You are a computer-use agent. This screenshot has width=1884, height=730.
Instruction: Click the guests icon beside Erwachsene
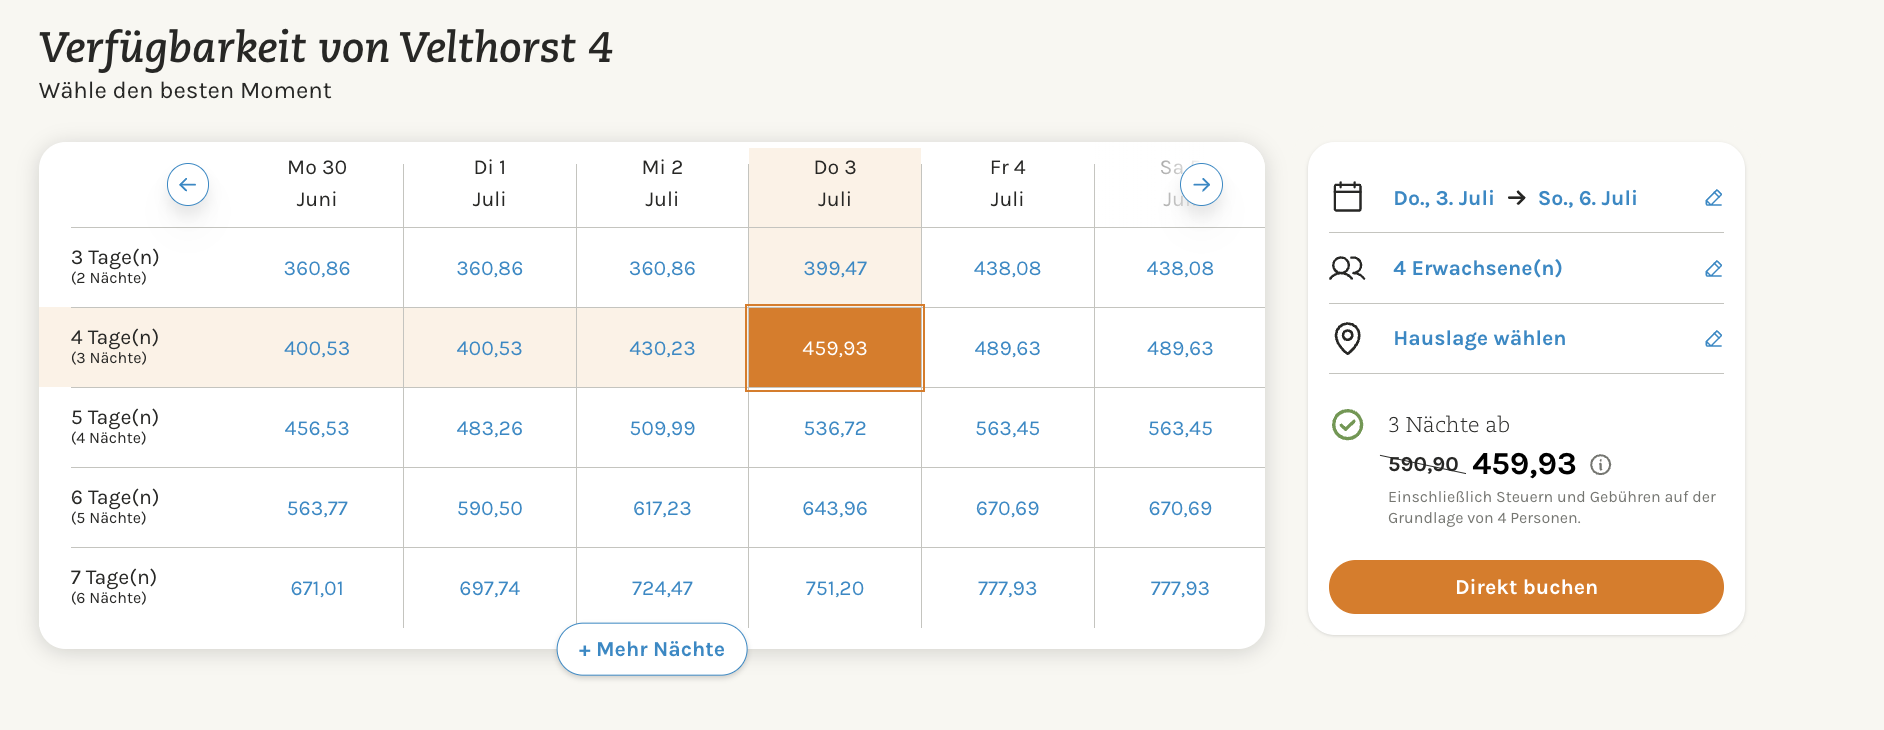pos(1347,268)
